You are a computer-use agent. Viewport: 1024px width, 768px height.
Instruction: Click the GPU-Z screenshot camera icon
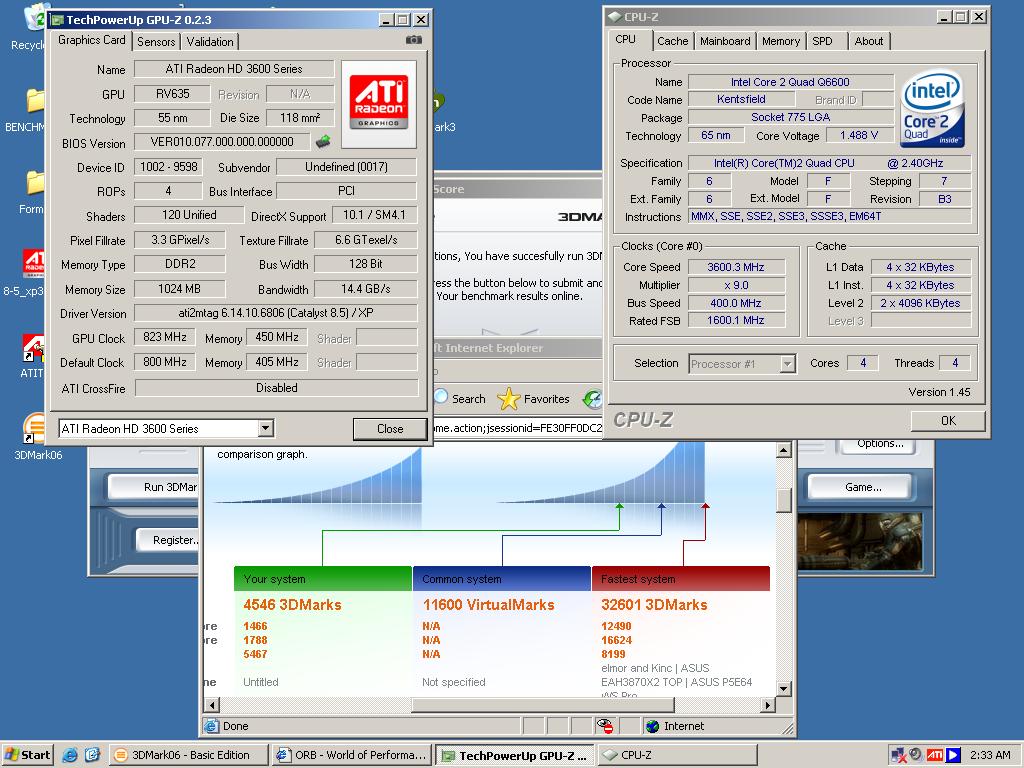click(x=413, y=40)
